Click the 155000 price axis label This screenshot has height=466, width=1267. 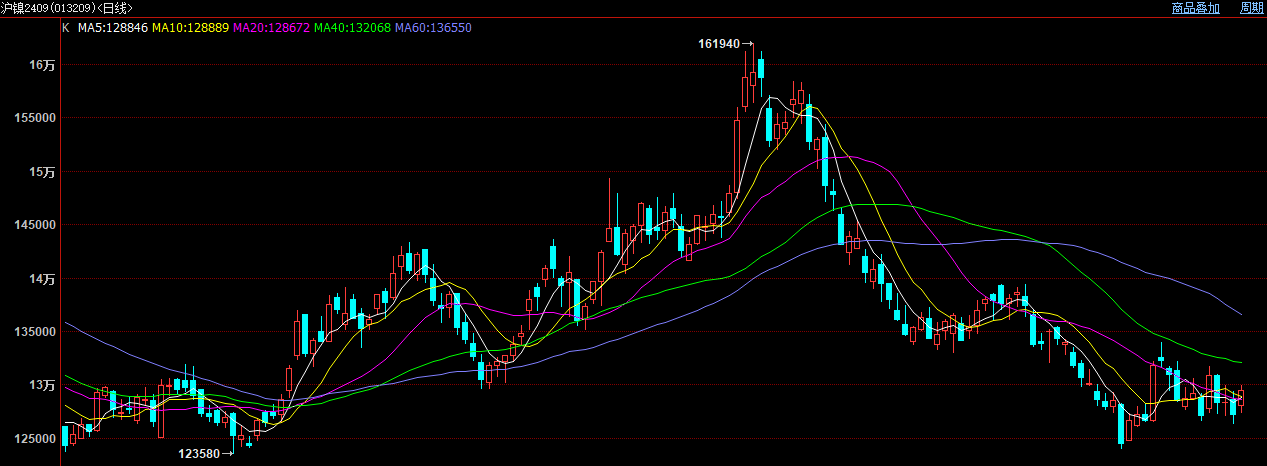point(36,118)
